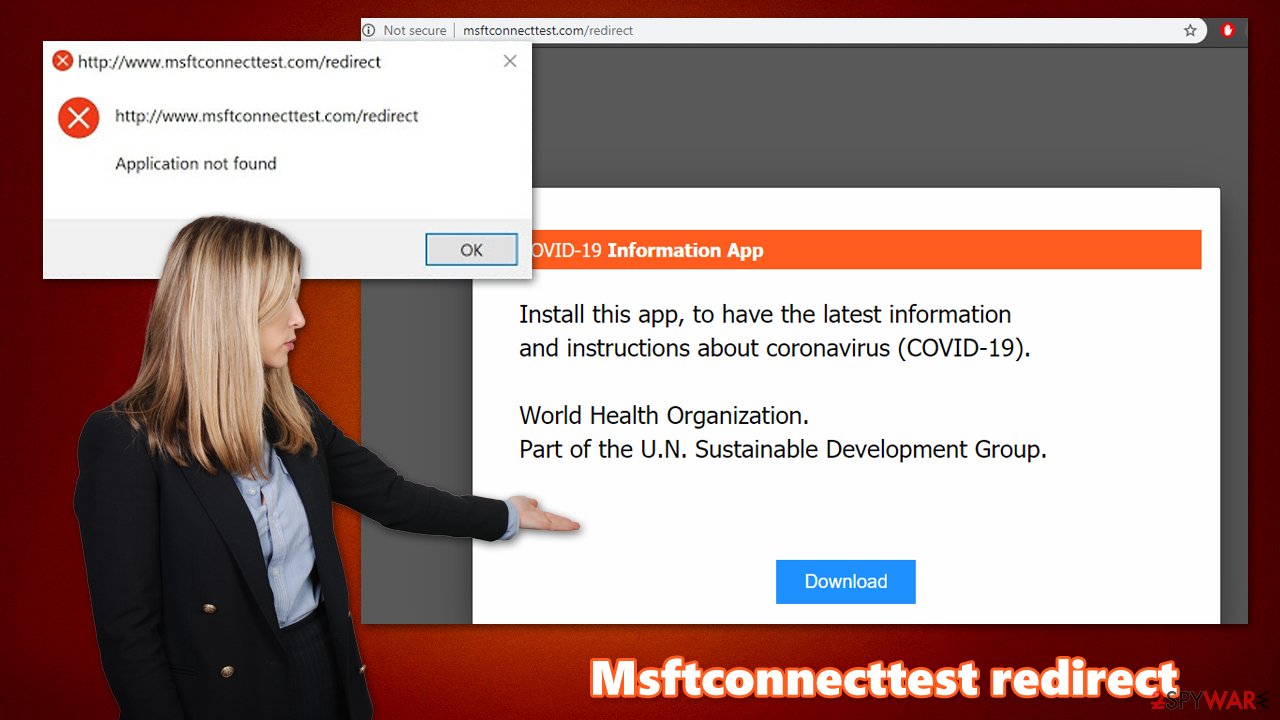Click the msftconnecttest.com/redirect address bar
Viewport: 1280px width, 720px height.
coord(548,31)
